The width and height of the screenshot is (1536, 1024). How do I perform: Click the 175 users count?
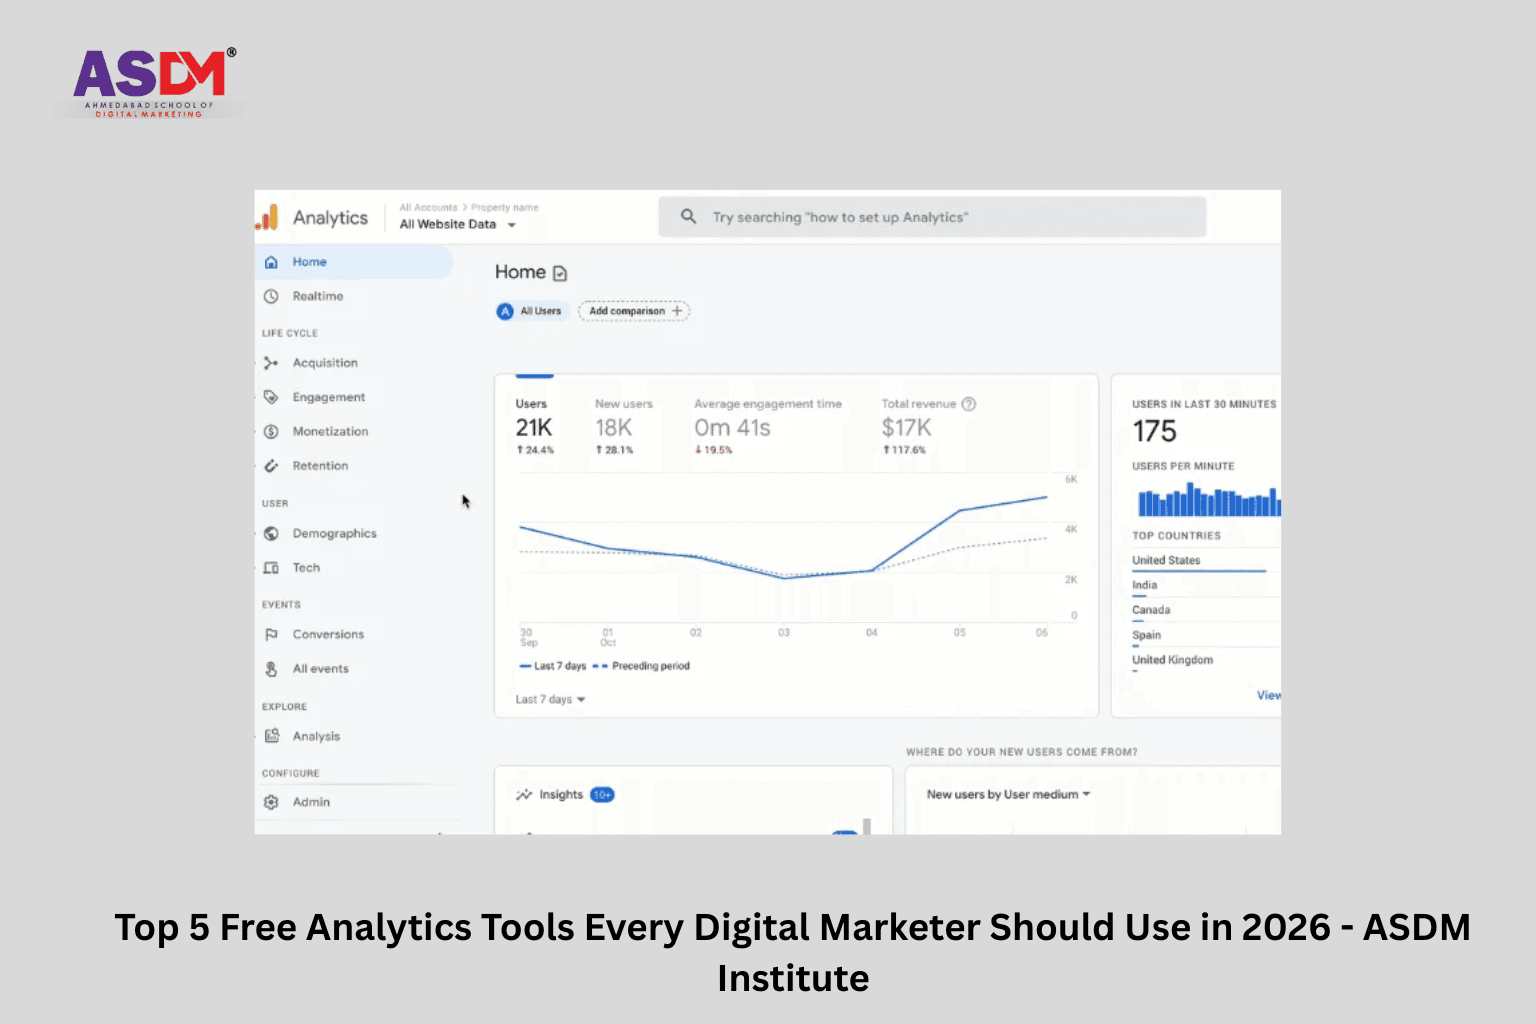coord(1155,432)
